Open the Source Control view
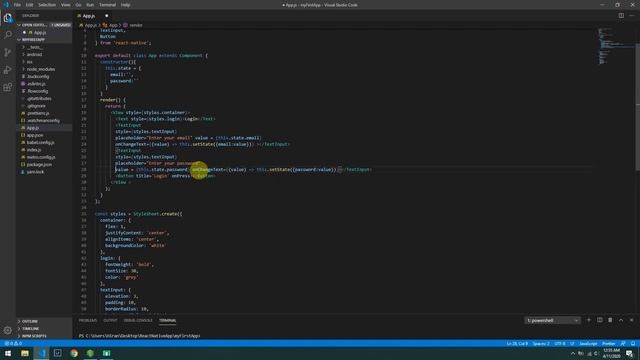The image size is (640, 360). tap(8, 52)
